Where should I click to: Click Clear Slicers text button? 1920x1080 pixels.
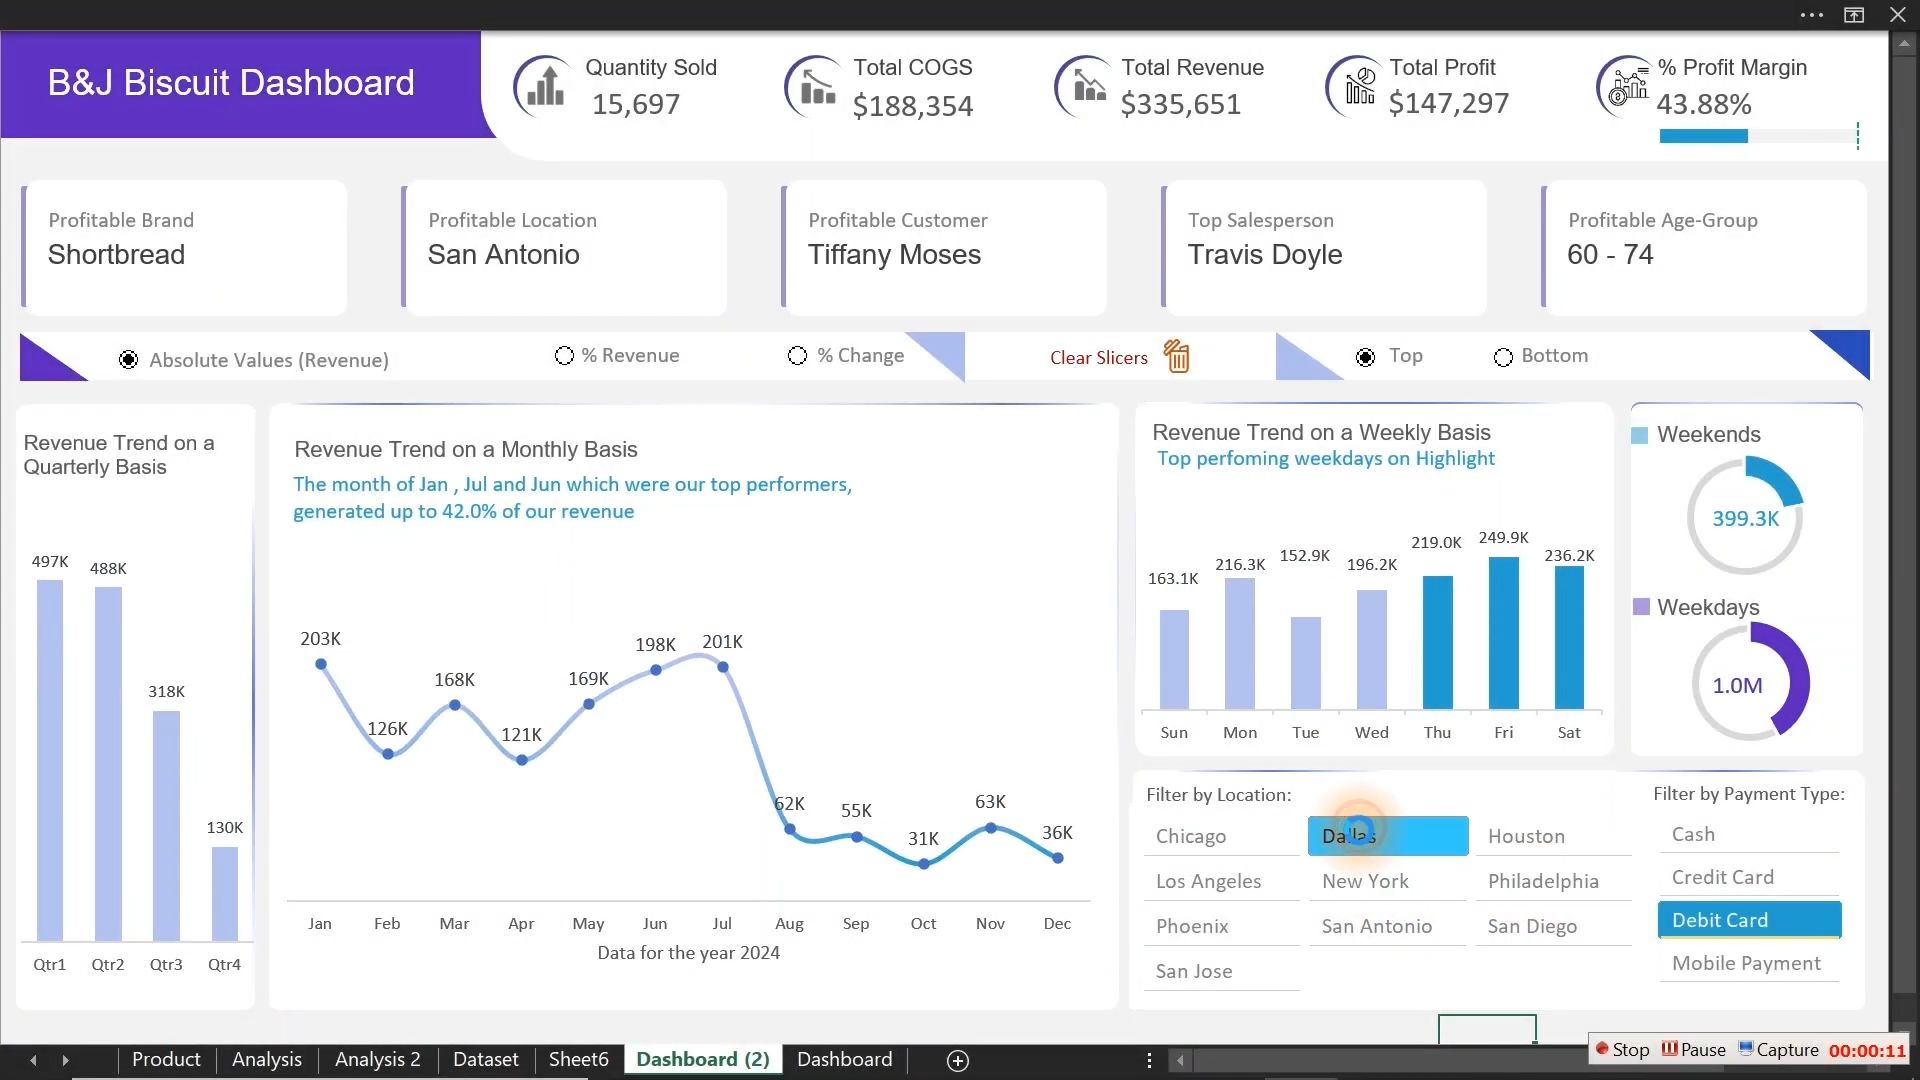point(1098,358)
